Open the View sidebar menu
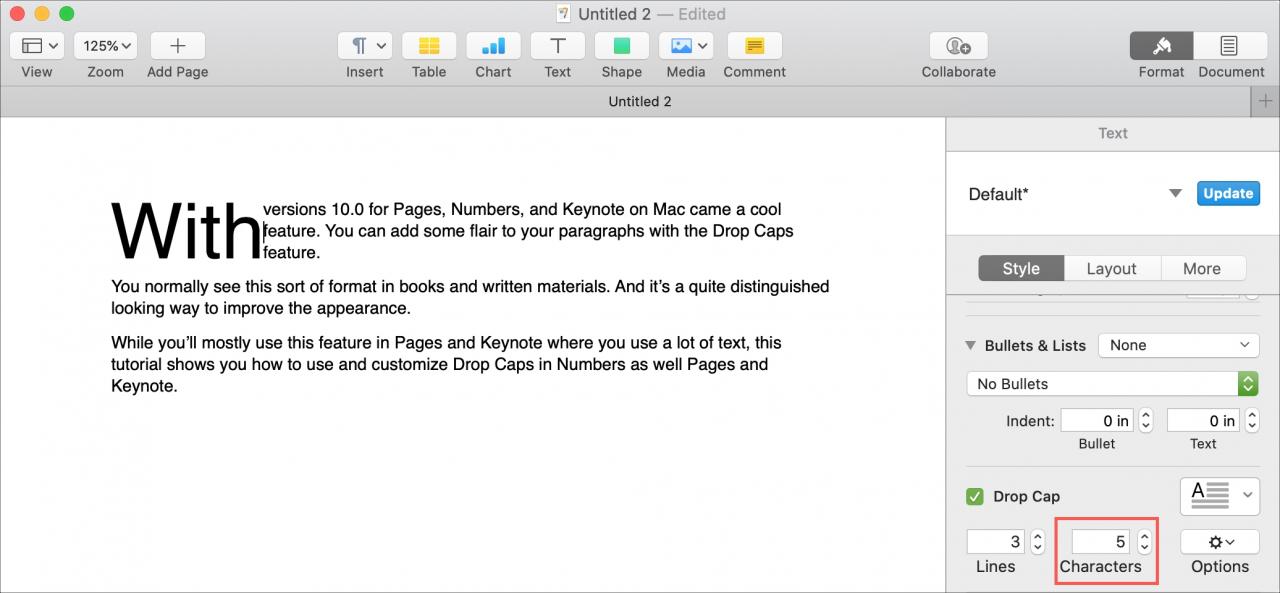 pyautogui.click(x=37, y=46)
